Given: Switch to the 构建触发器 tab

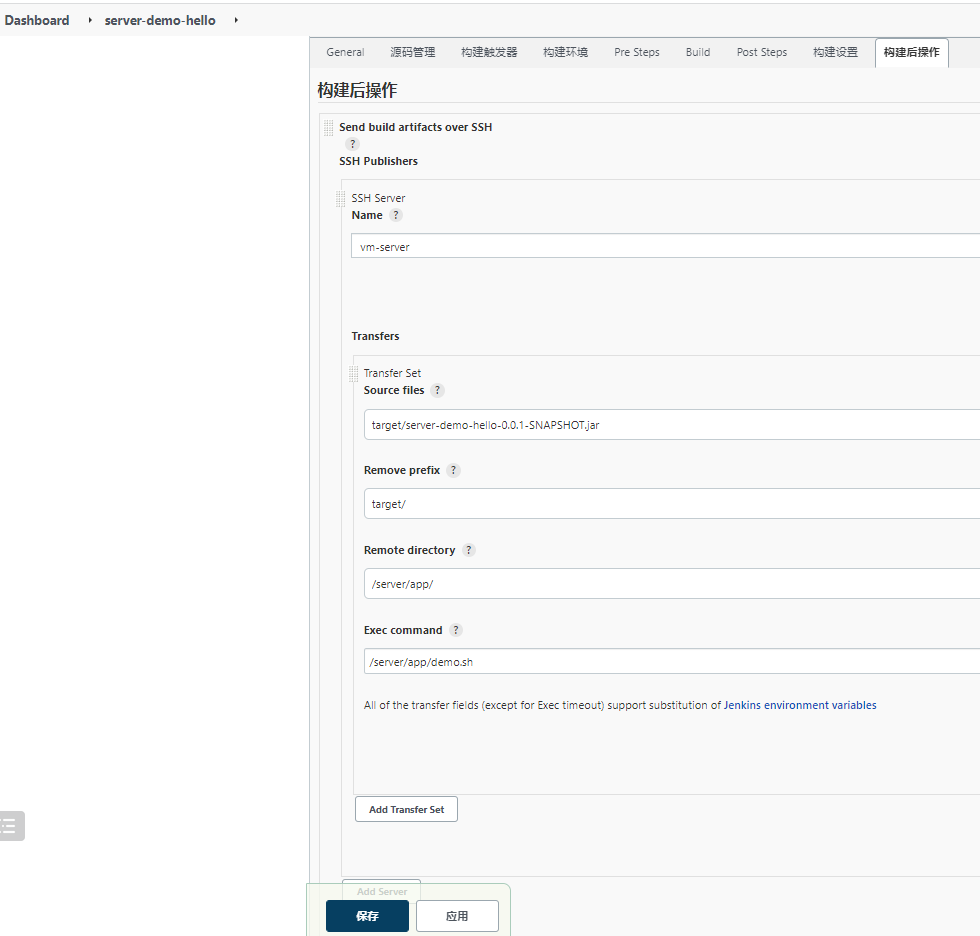Looking at the screenshot, I should [x=489, y=52].
